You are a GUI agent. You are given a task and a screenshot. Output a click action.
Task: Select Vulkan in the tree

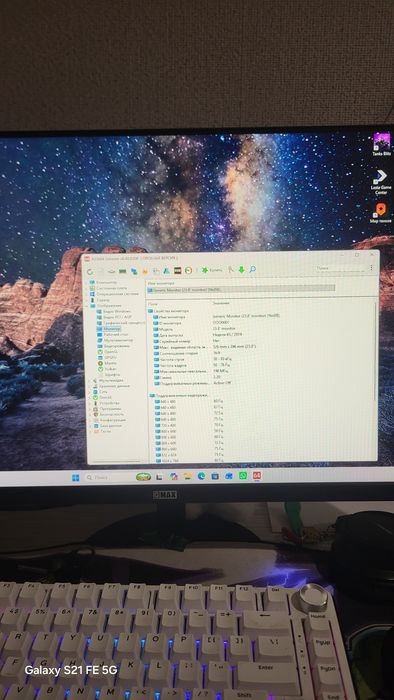click(108, 369)
